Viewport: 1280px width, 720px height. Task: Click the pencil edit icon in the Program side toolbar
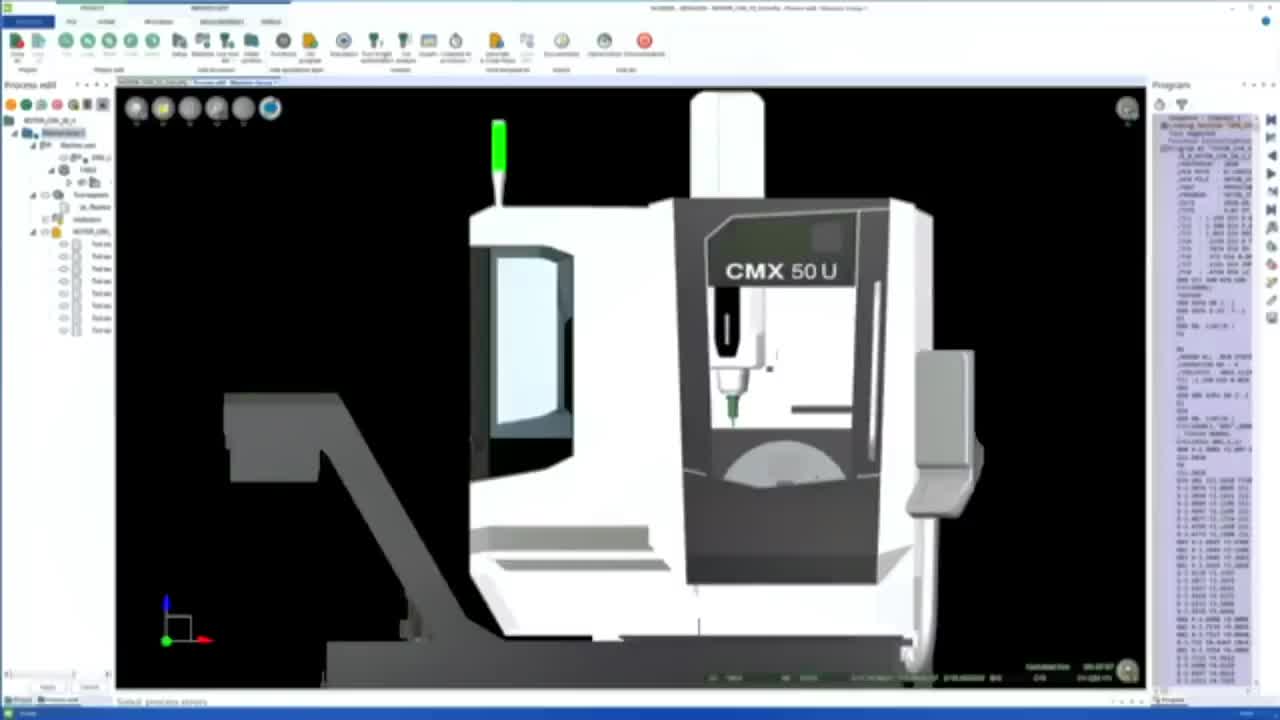coord(1272,300)
